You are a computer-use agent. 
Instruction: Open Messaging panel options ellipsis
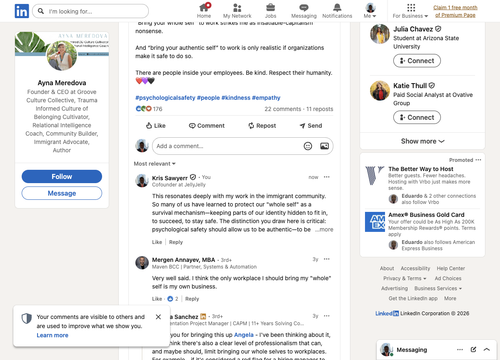pyautogui.click(x=460, y=350)
